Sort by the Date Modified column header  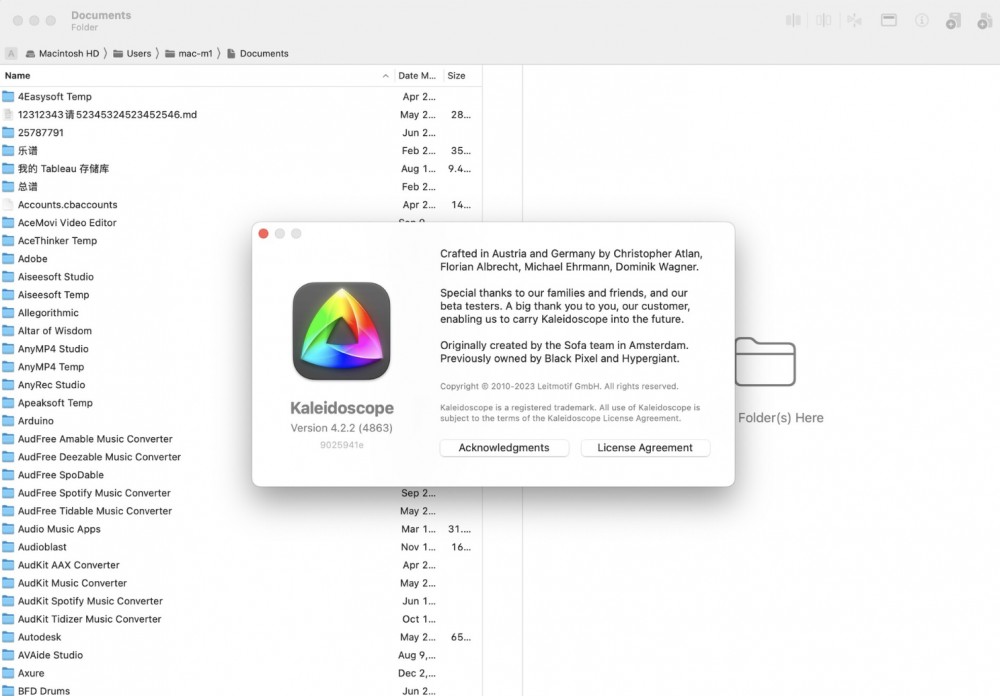coord(417,75)
